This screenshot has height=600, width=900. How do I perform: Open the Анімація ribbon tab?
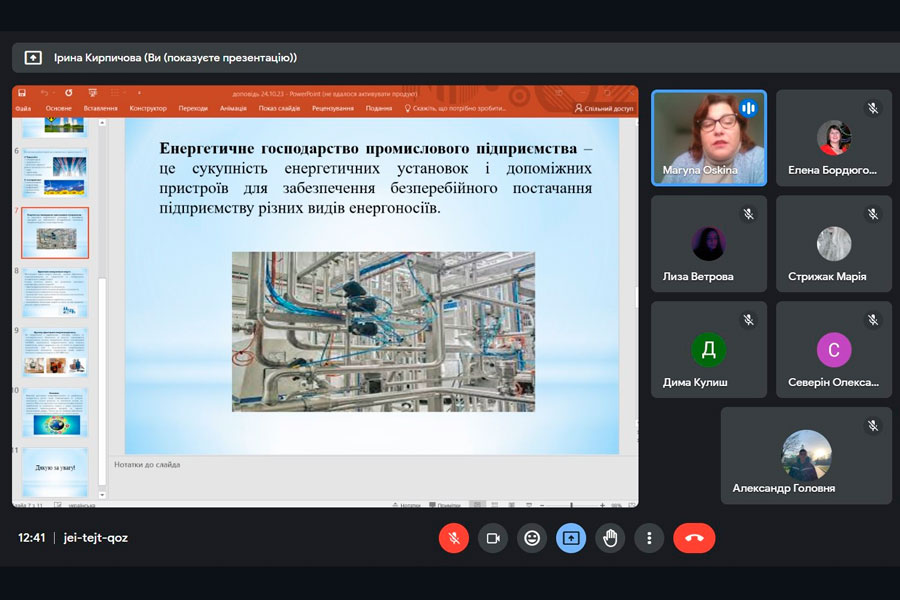tap(232, 108)
